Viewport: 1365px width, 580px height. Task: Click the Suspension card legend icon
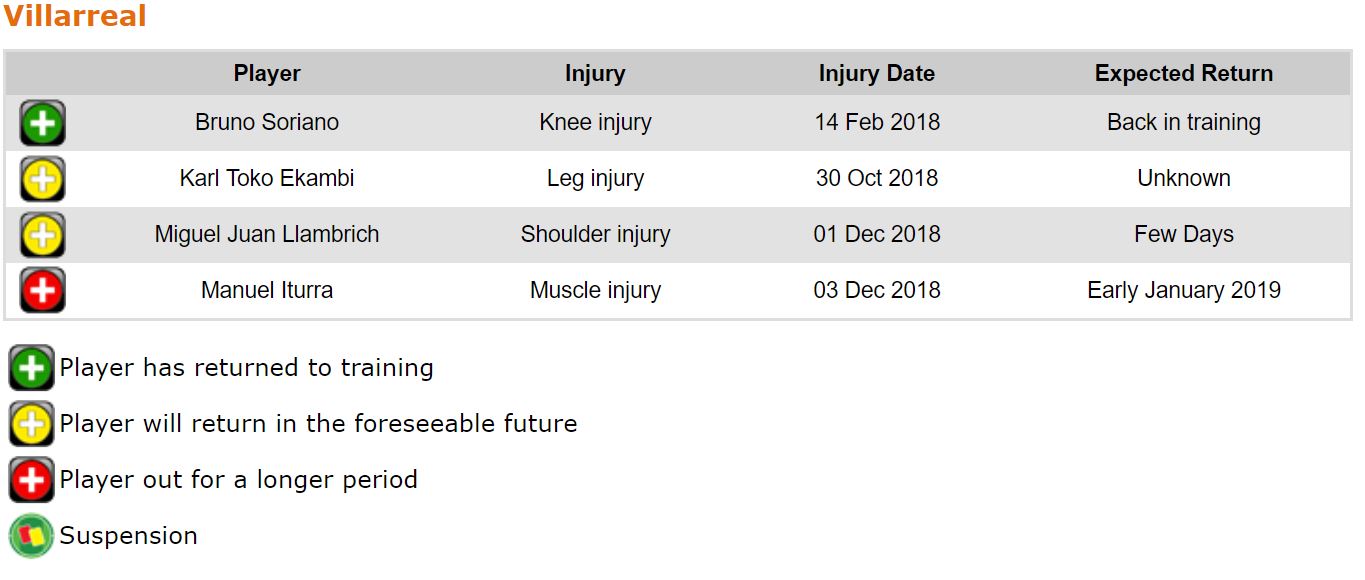click(31, 536)
